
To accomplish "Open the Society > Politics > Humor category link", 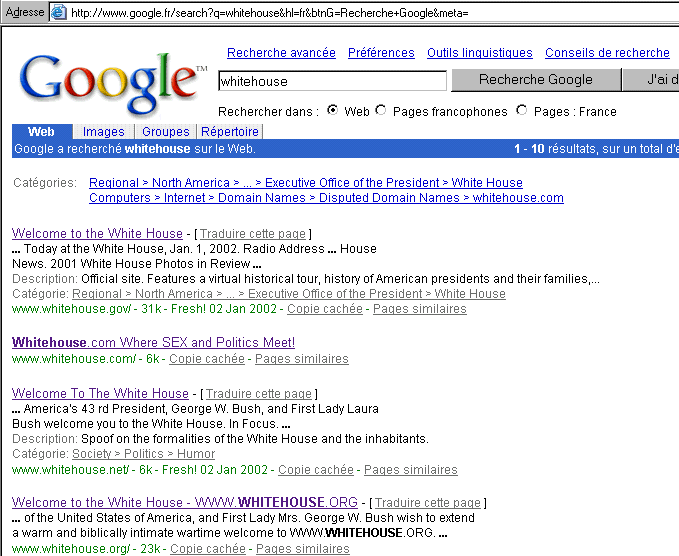I will (143, 454).
